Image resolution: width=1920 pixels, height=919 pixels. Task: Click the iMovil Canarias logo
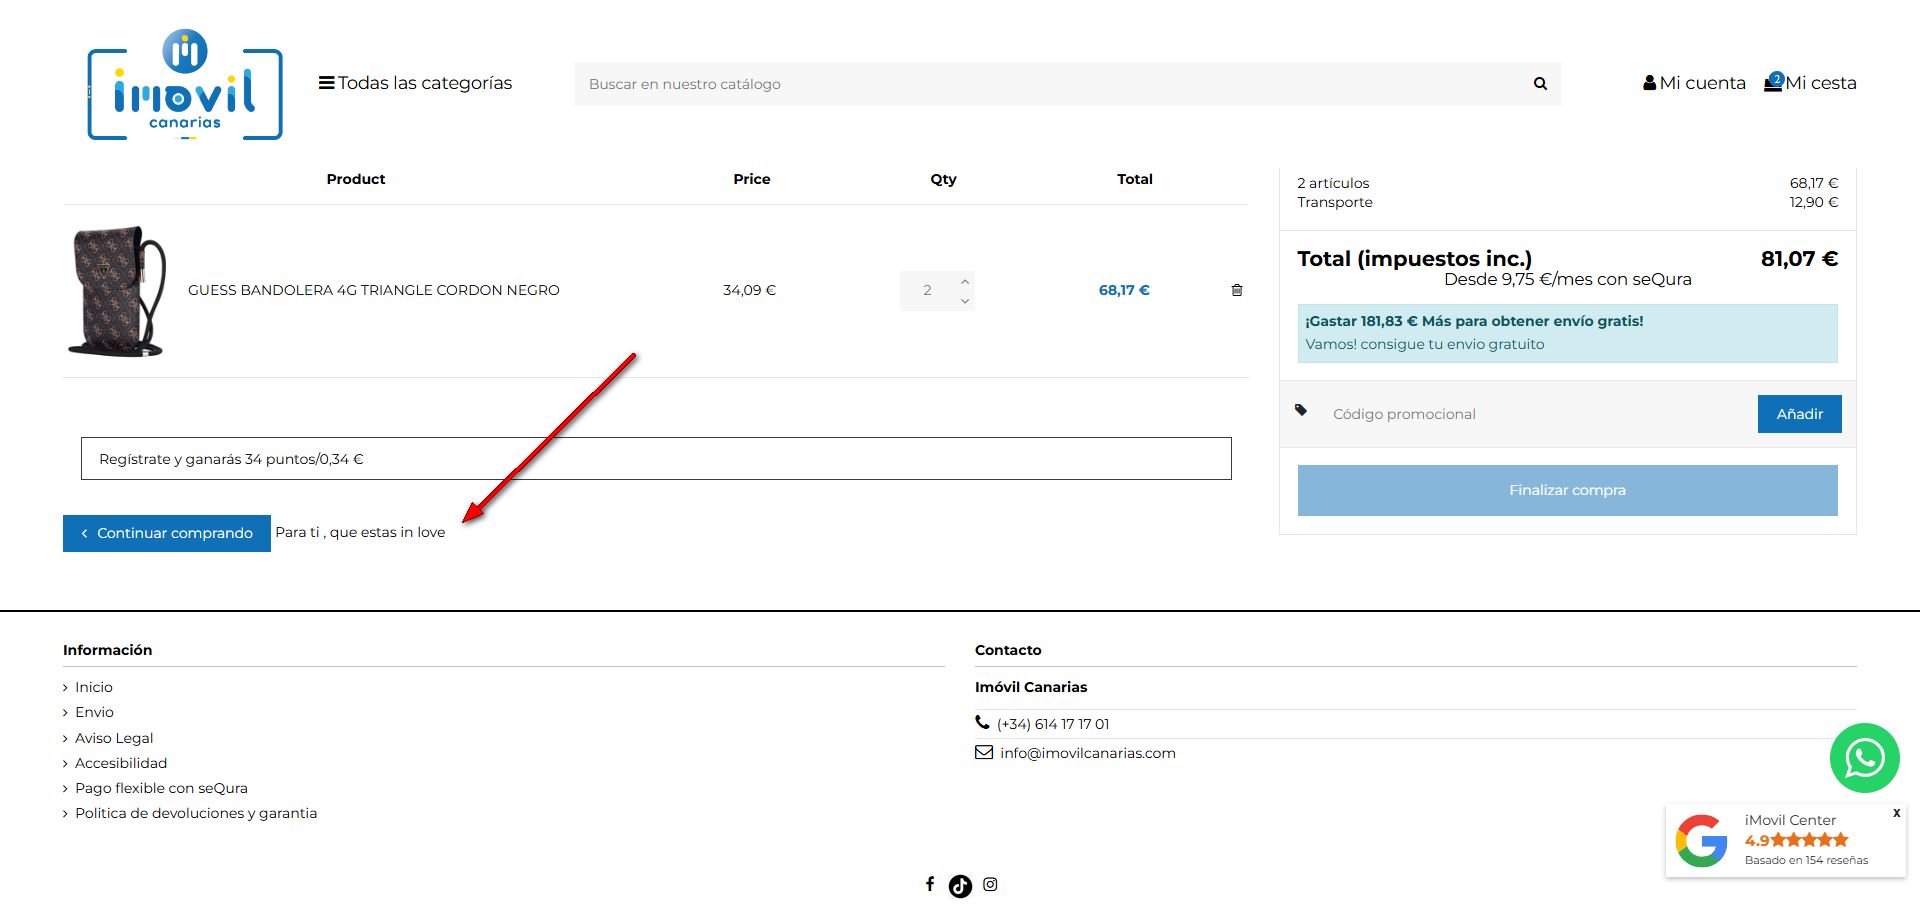[185, 86]
